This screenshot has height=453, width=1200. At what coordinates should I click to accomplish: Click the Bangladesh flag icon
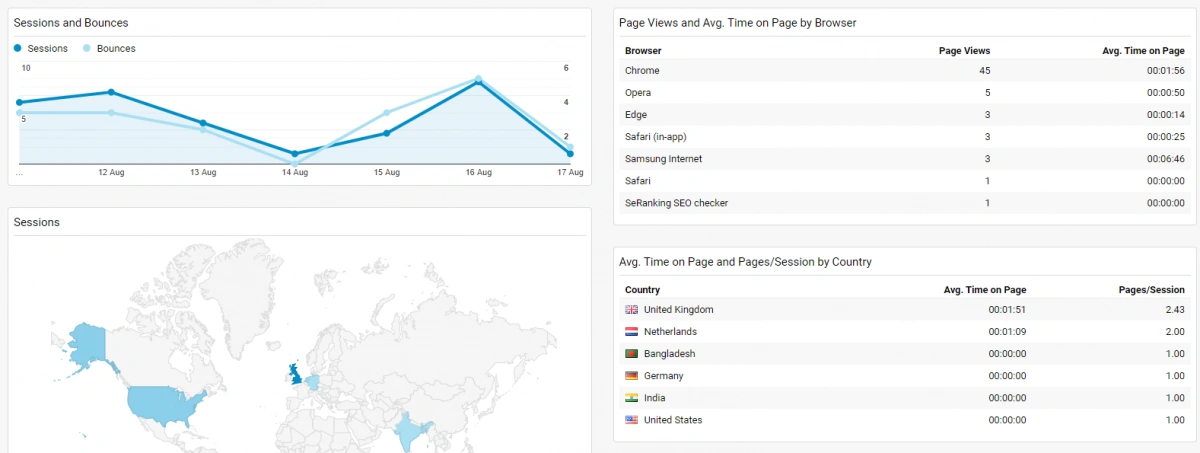[631, 354]
